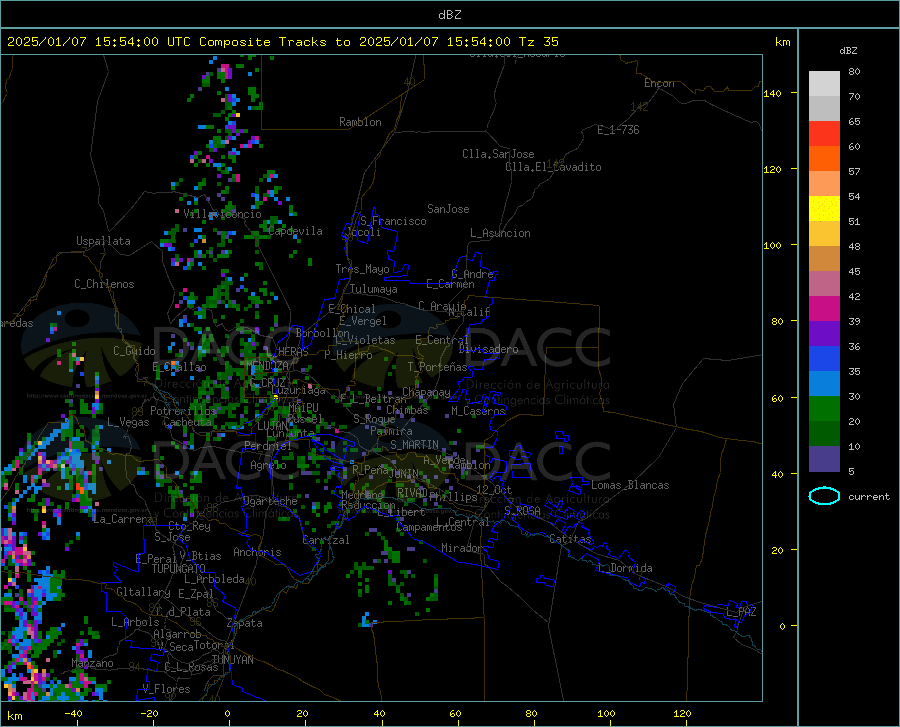The height and width of the screenshot is (727, 900).
Task: Choose the dark orange dBZ legend swatch
Action: point(824,159)
